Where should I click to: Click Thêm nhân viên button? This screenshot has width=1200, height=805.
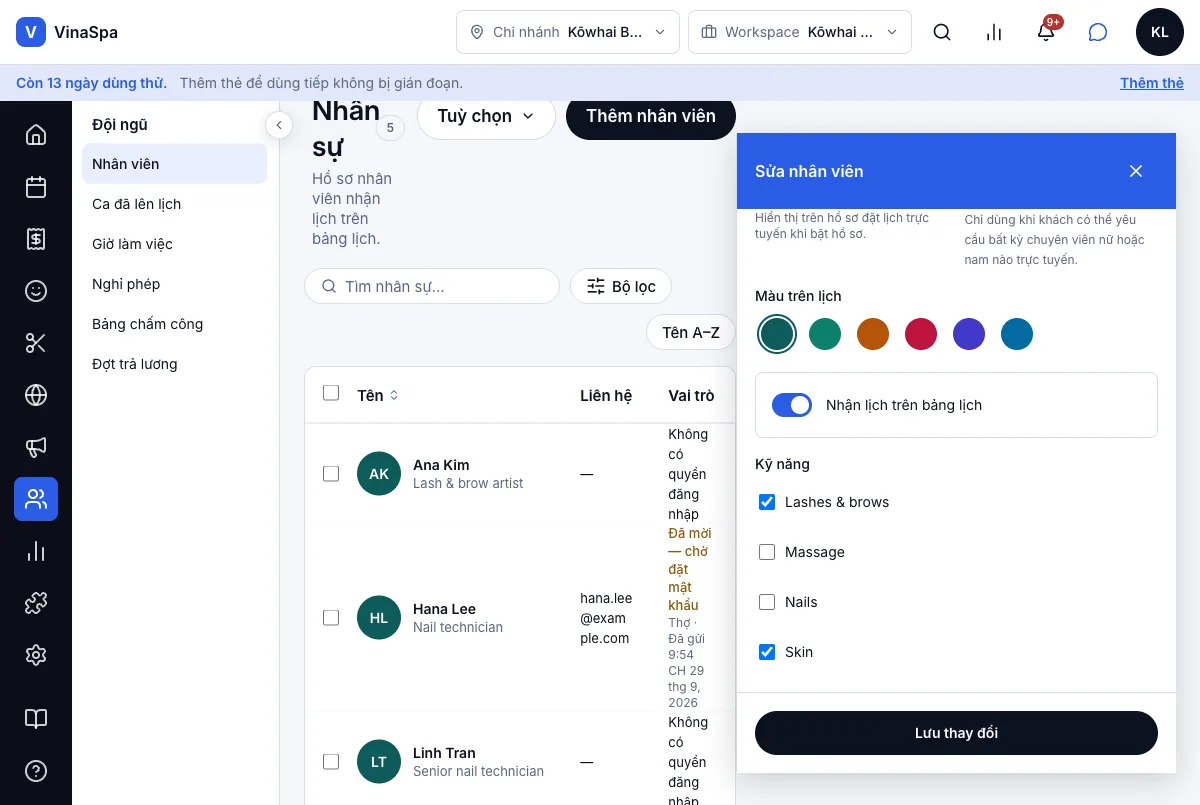click(651, 116)
